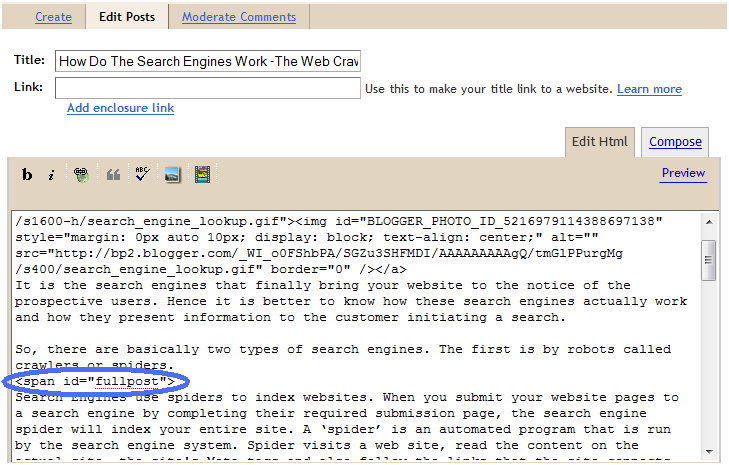729x465 pixels.
Task: Click the line starting "spider will index your entire site"
Action: pyautogui.click(x=343, y=430)
